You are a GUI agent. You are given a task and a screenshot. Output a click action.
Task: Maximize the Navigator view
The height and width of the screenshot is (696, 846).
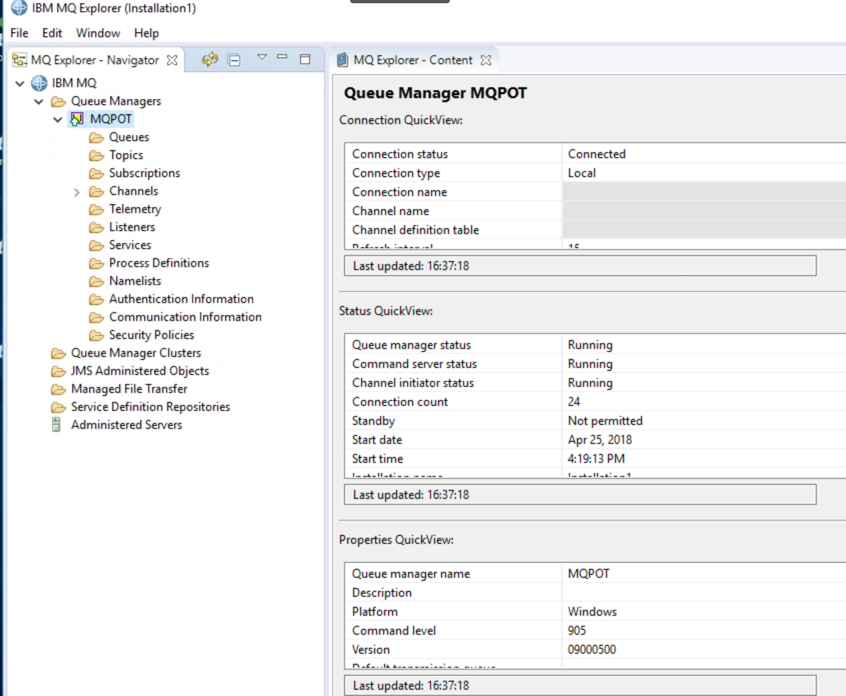305,59
